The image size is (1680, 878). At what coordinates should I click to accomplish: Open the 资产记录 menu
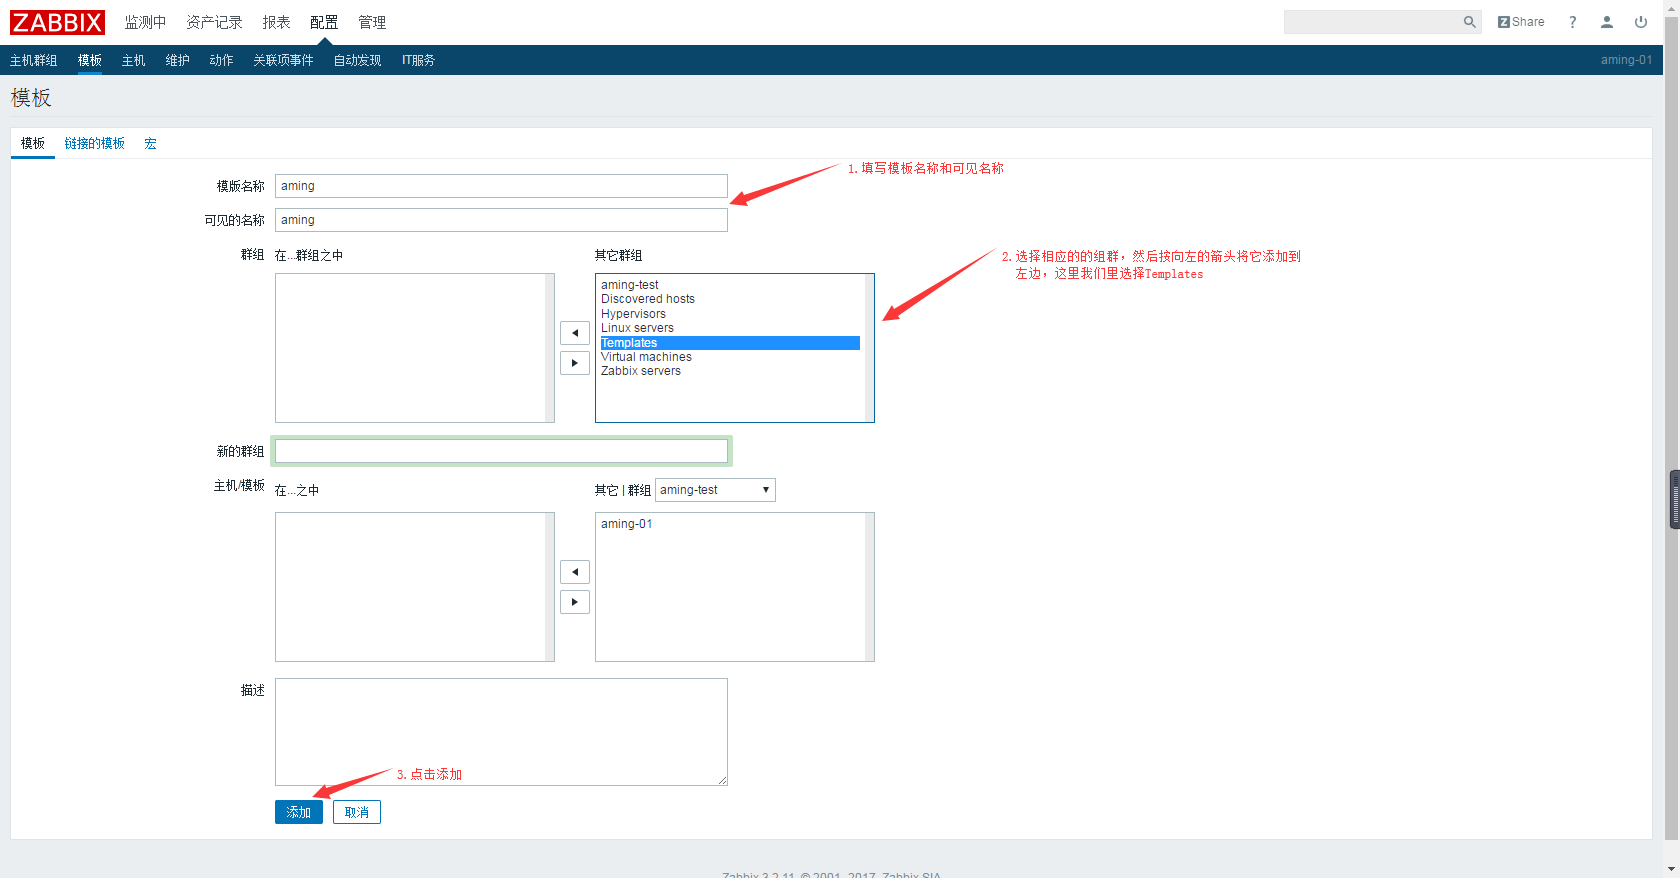click(214, 22)
